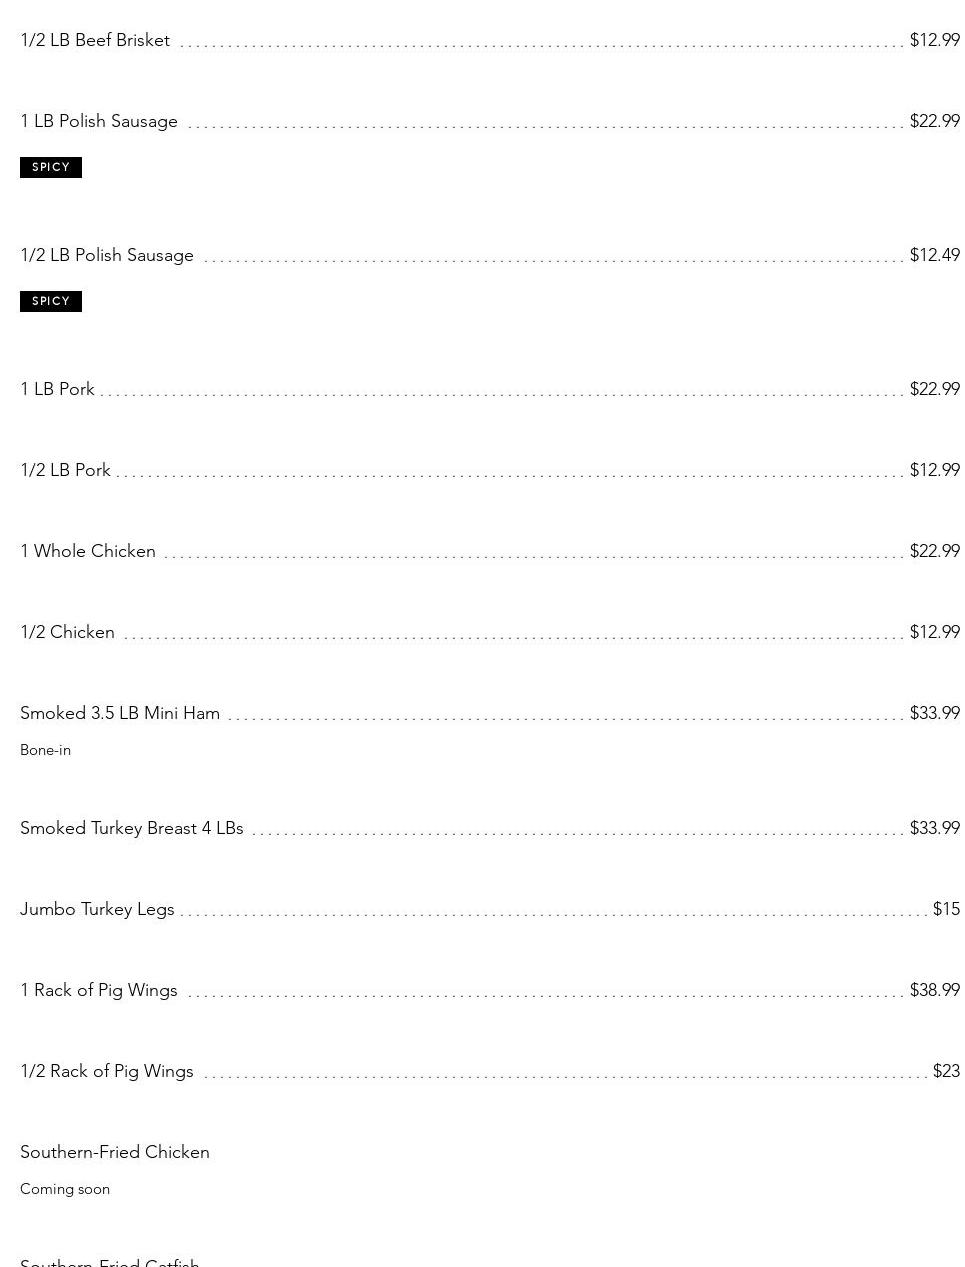Click the $38.99 price
965x1267 pixels.
point(934,990)
